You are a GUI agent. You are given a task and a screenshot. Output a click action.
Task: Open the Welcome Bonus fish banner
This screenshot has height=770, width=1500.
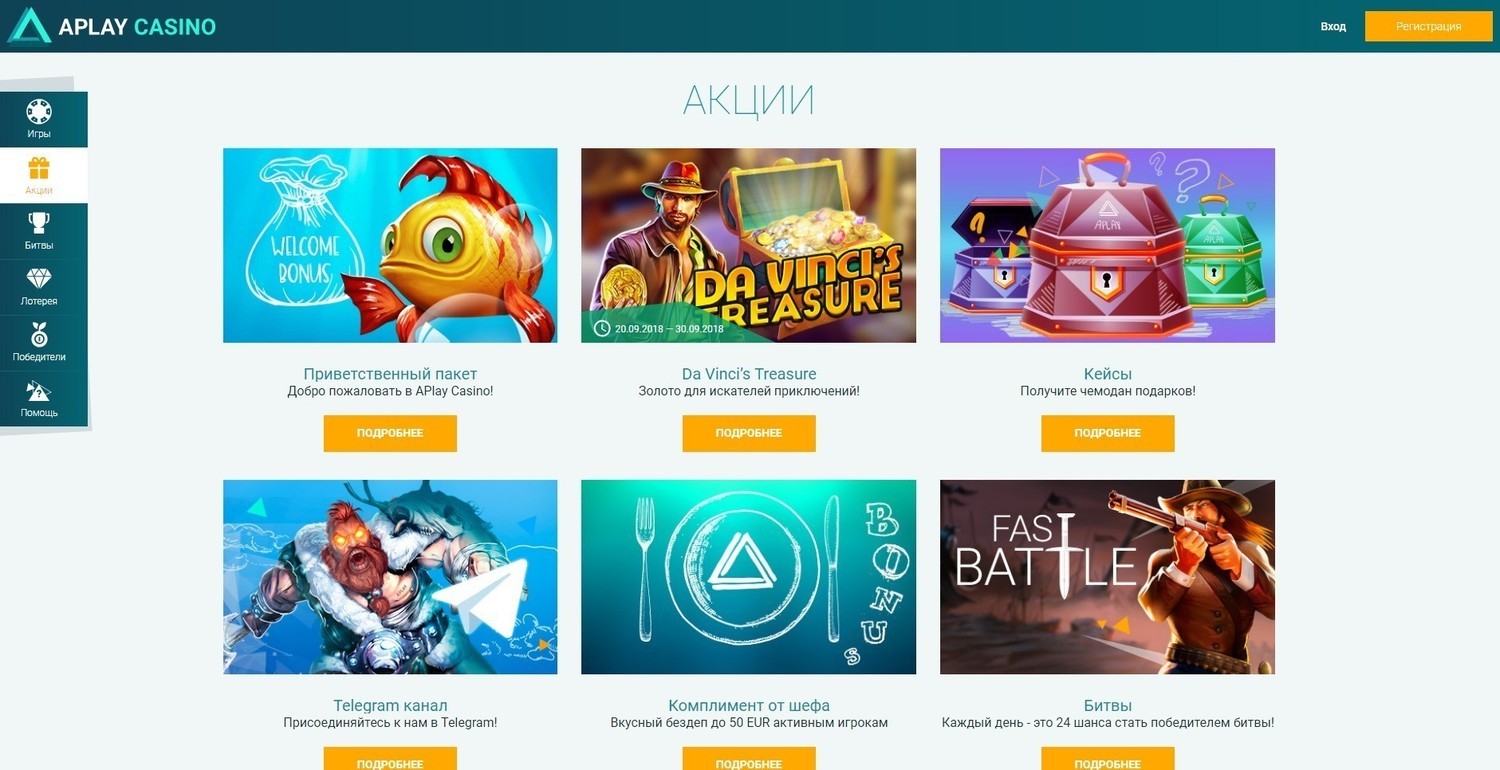click(x=390, y=246)
